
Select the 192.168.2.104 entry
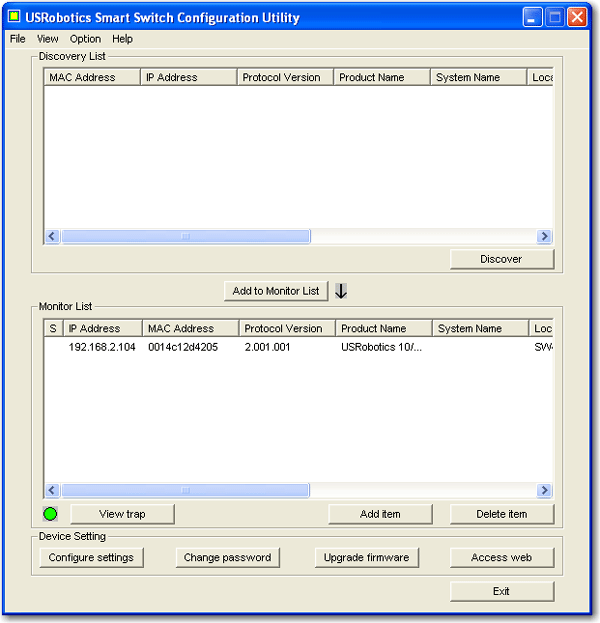point(102,347)
